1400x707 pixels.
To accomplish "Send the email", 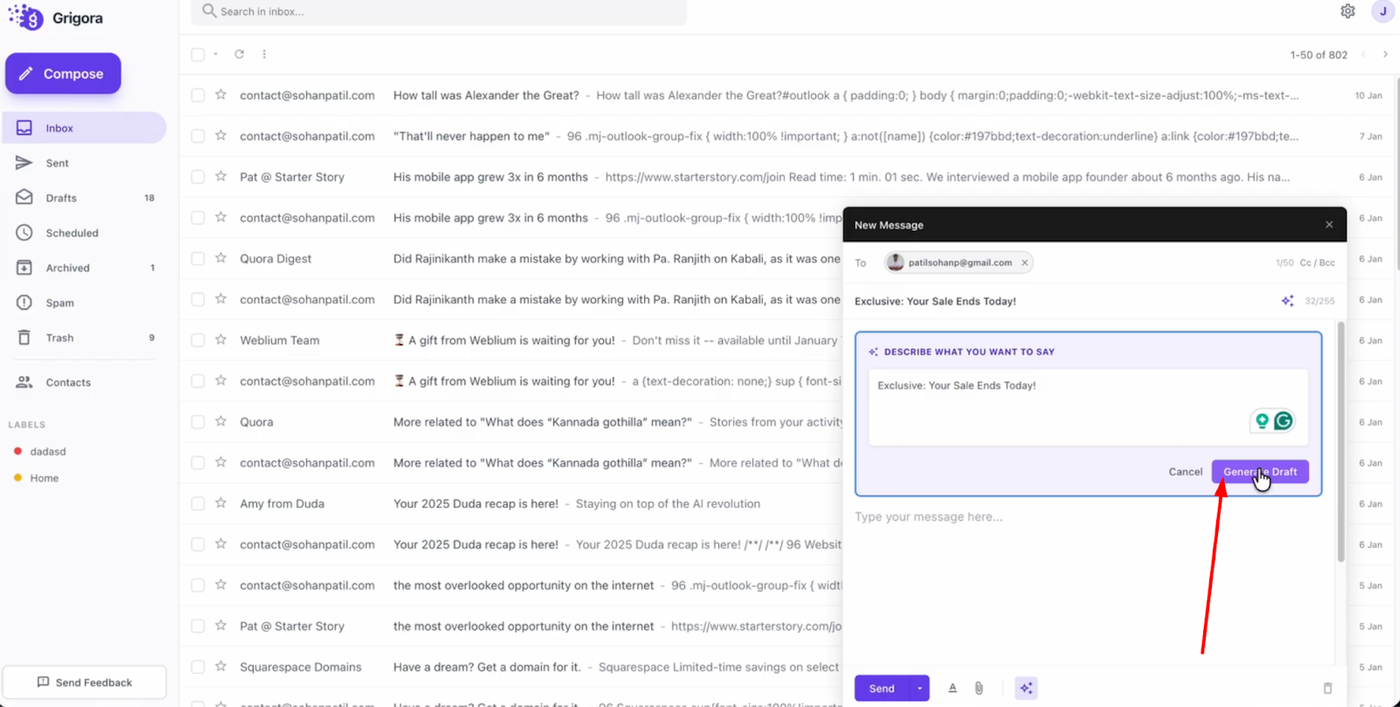I will (882, 688).
